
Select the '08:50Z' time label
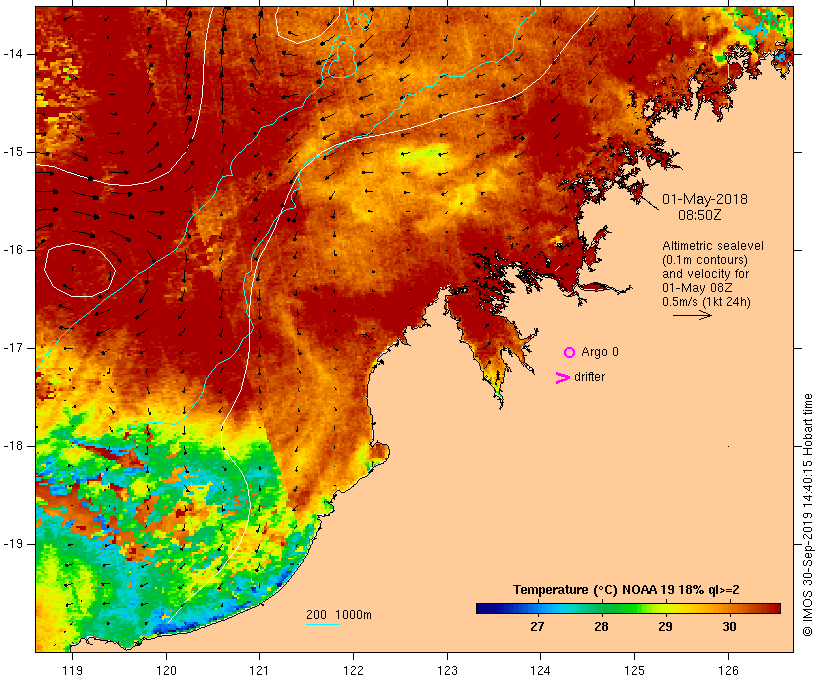(x=699, y=215)
